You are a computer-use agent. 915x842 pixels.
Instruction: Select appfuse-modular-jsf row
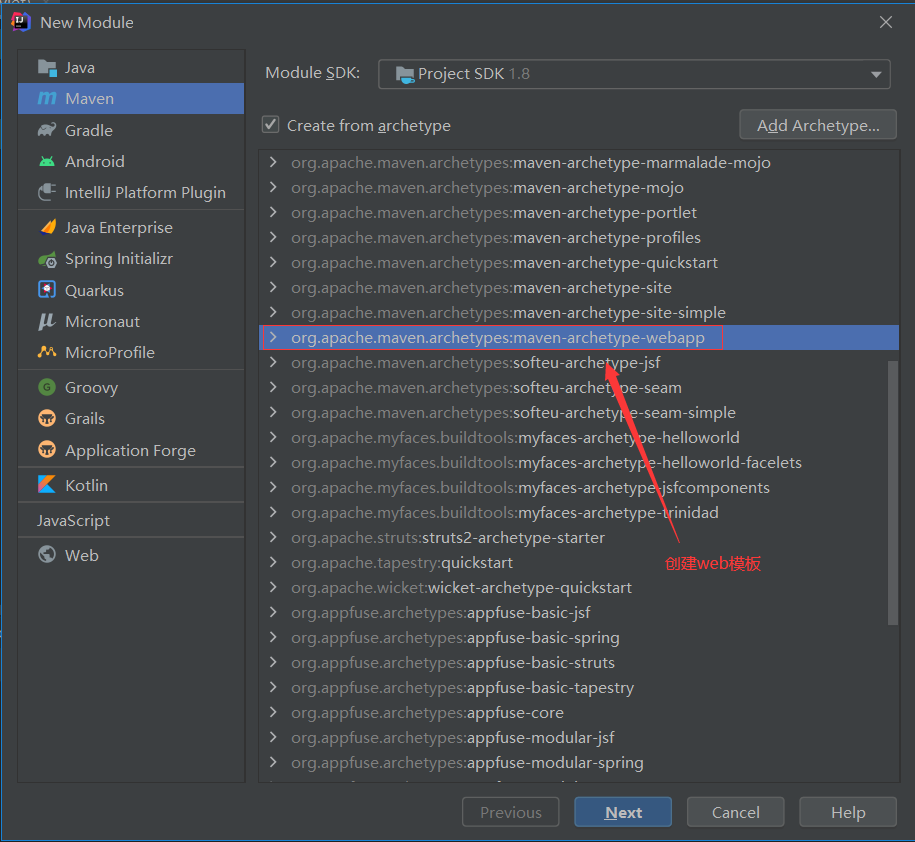(578, 738)
